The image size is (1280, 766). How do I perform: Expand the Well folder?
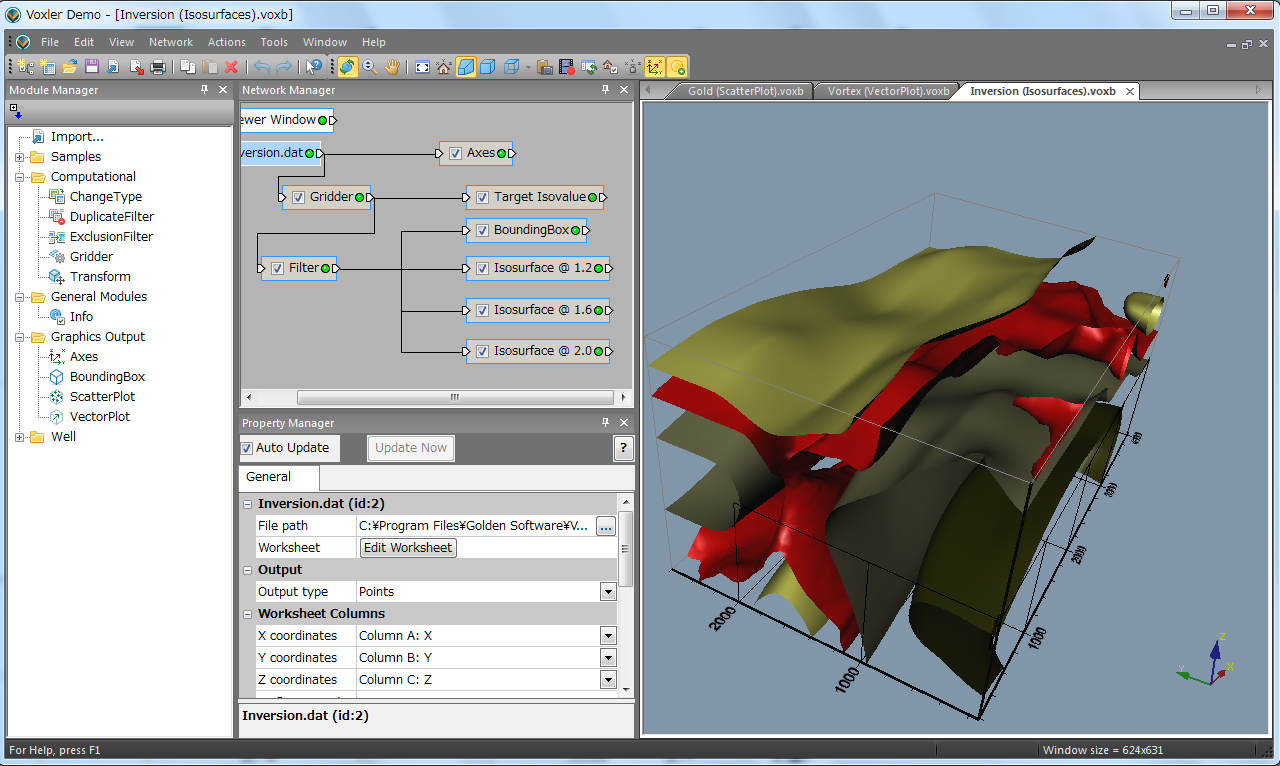(20, 437)
